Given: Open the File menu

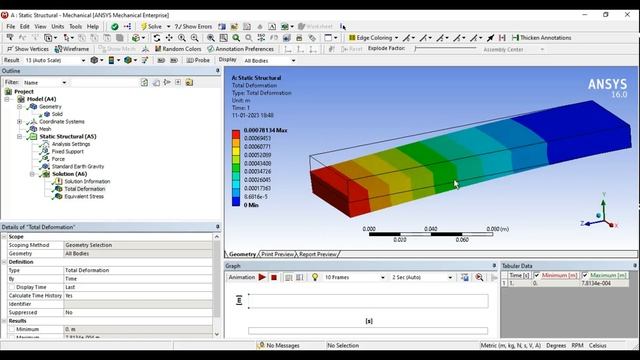Looking at the screenshot, I should tap(11, 27).
